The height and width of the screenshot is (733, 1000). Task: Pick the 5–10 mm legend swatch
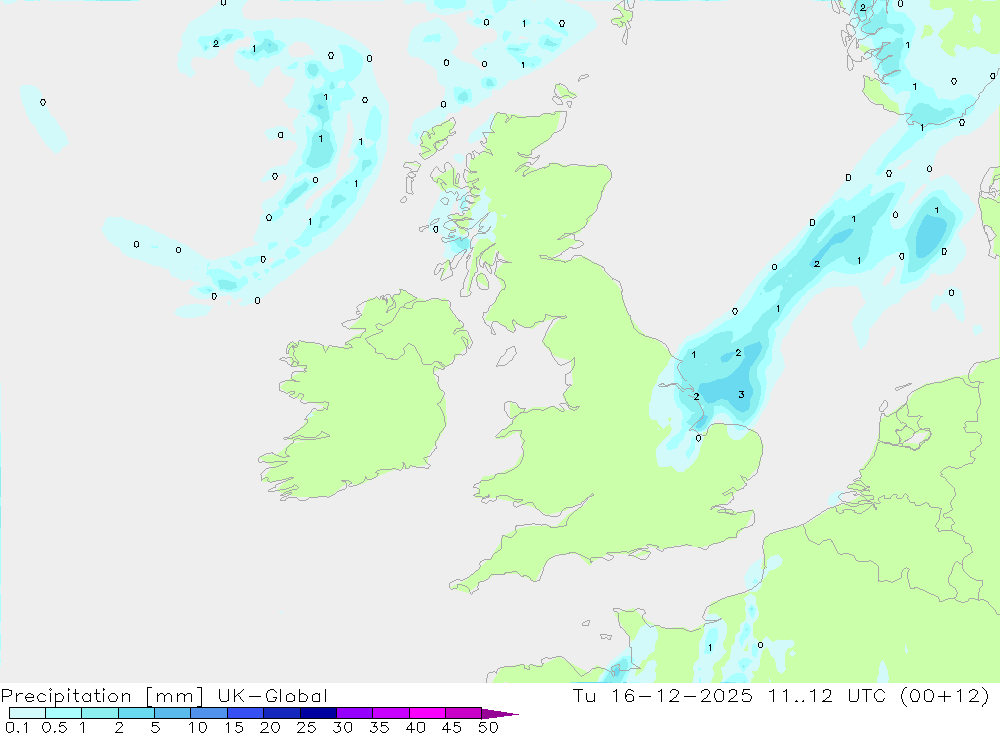[x=173, y=713]
